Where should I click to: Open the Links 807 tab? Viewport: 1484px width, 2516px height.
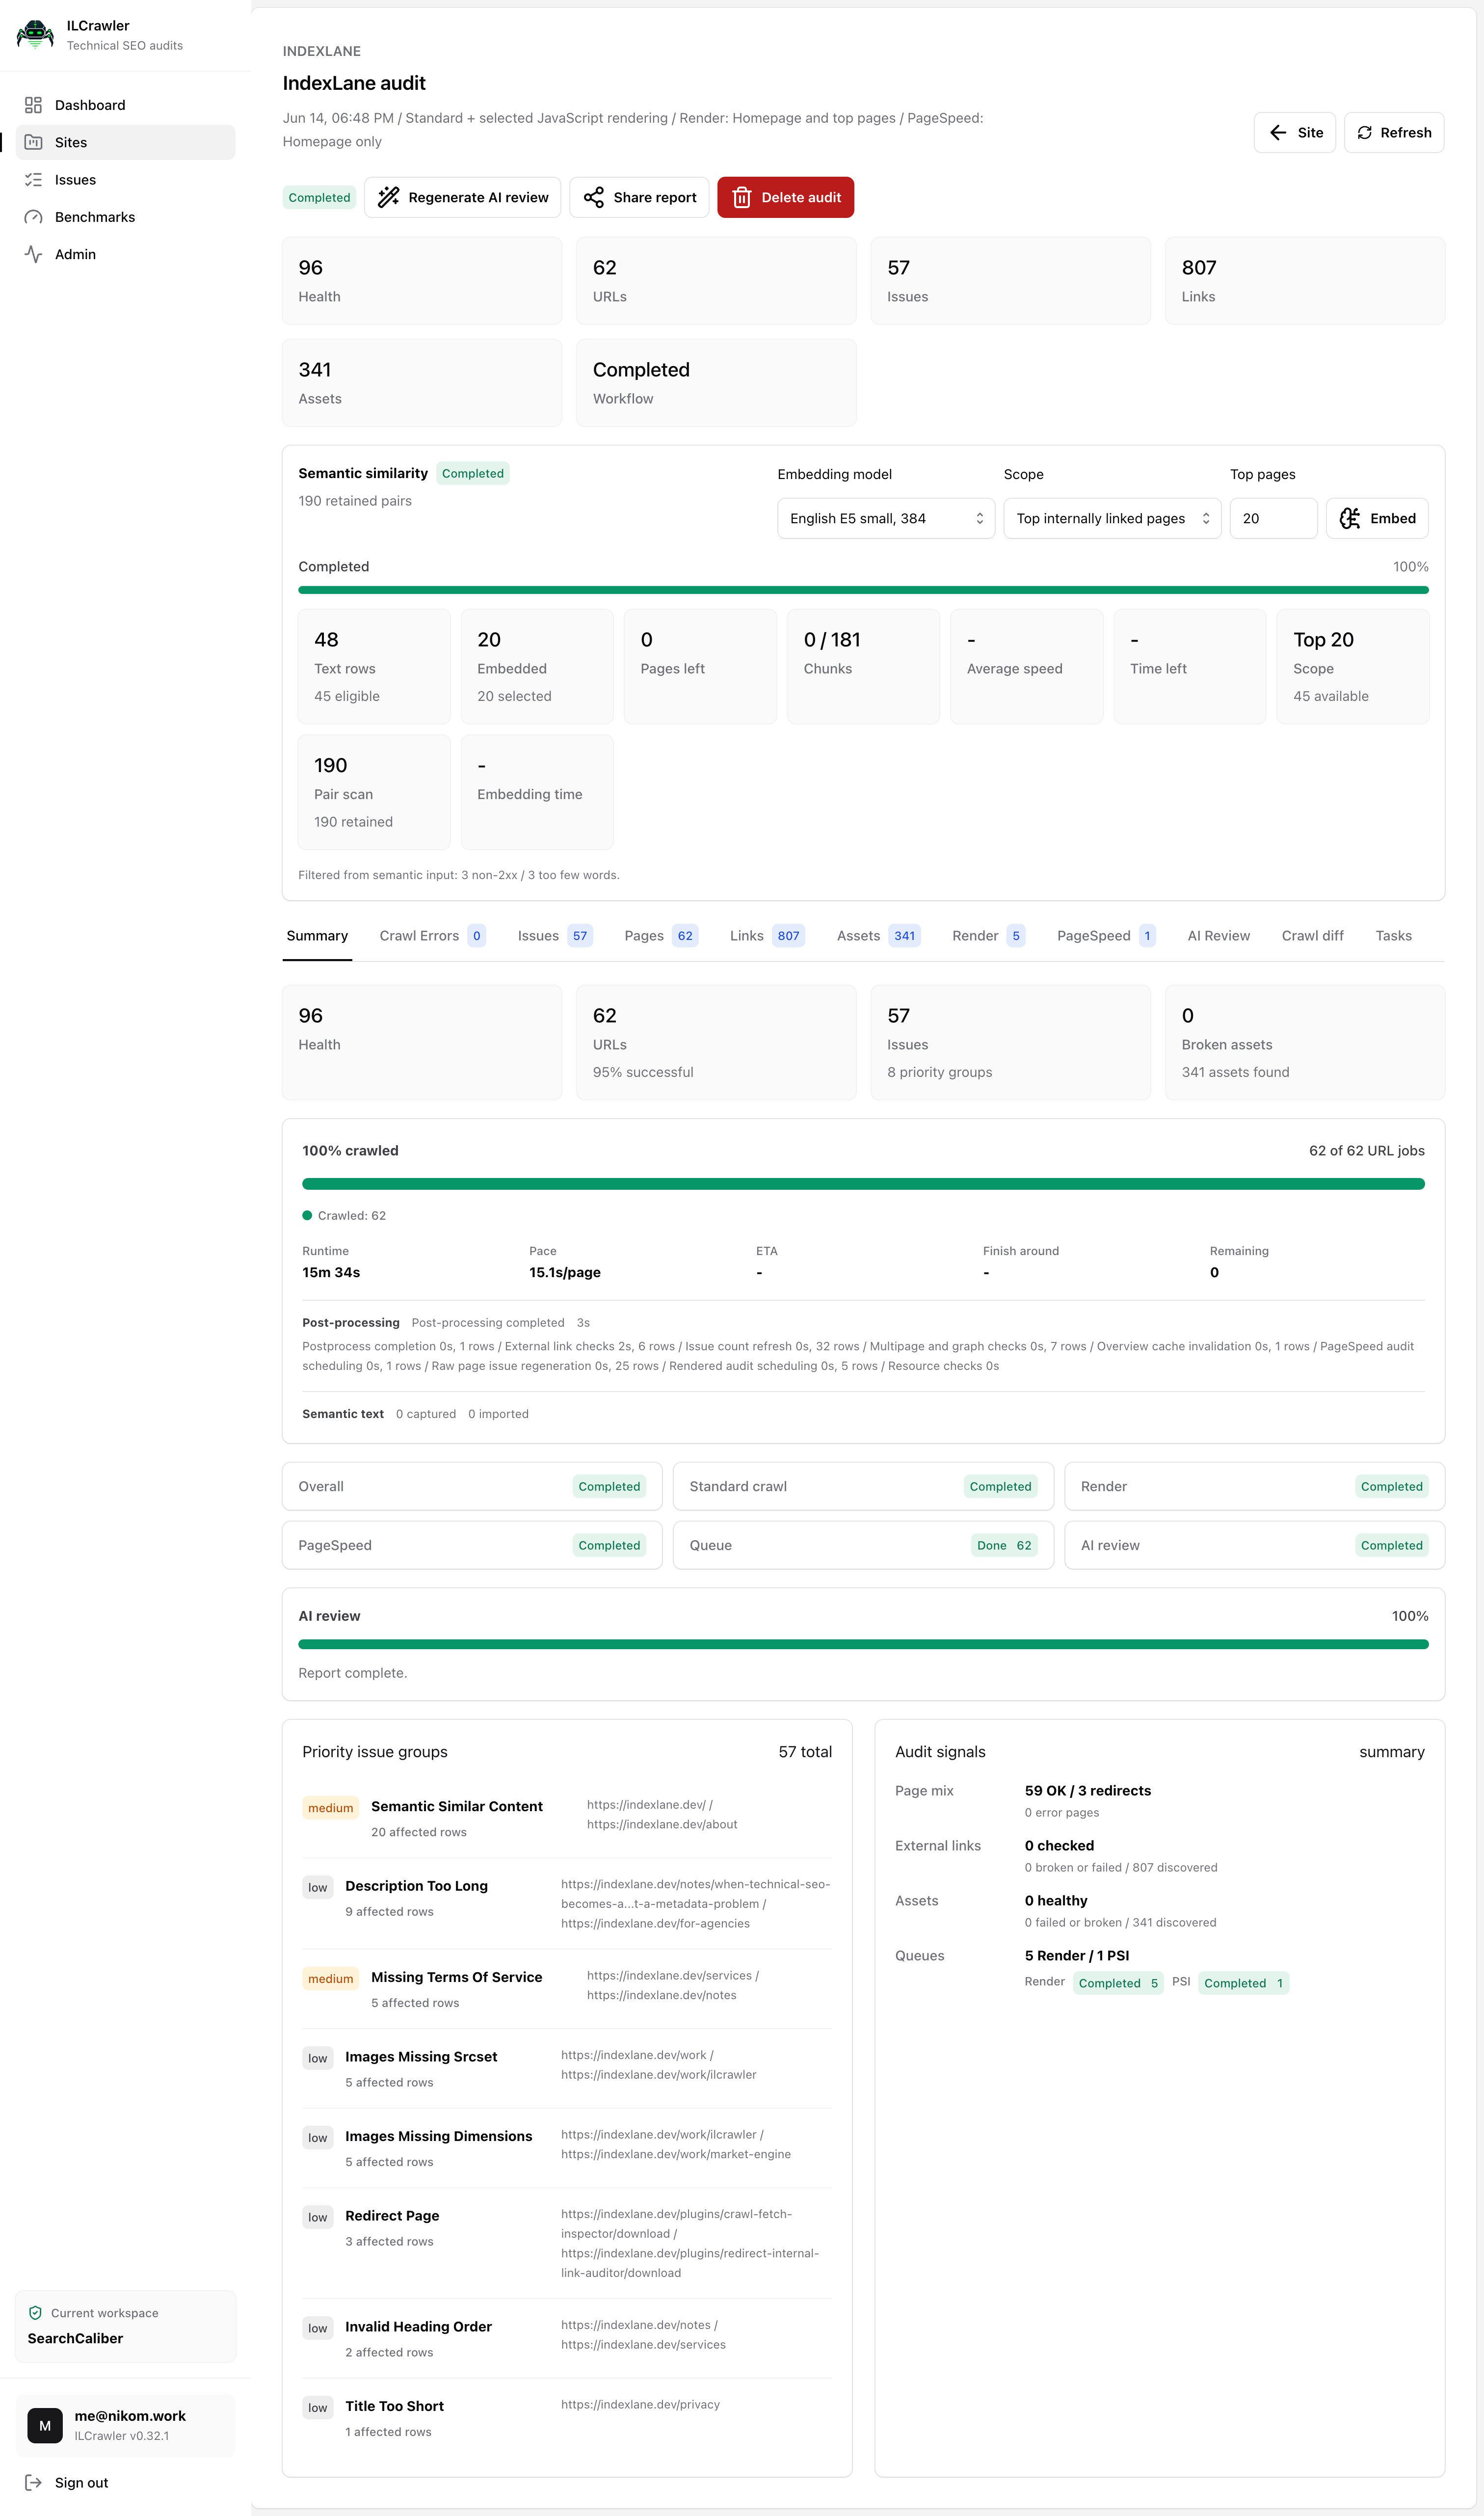[x=767, y=936]
